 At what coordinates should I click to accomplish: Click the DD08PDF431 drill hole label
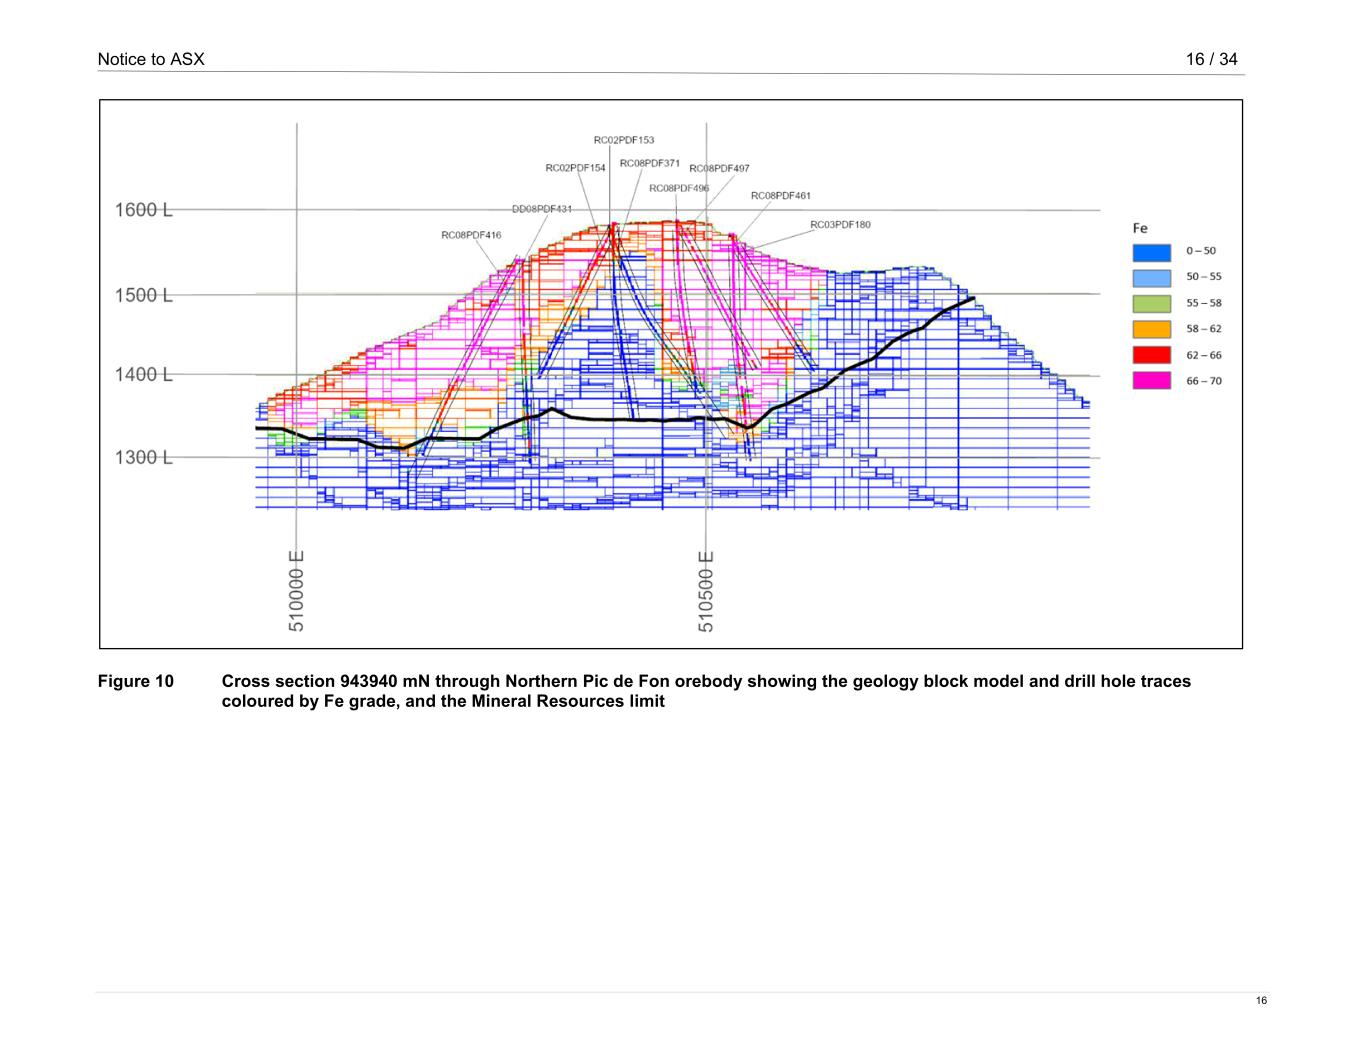point(542,209)
